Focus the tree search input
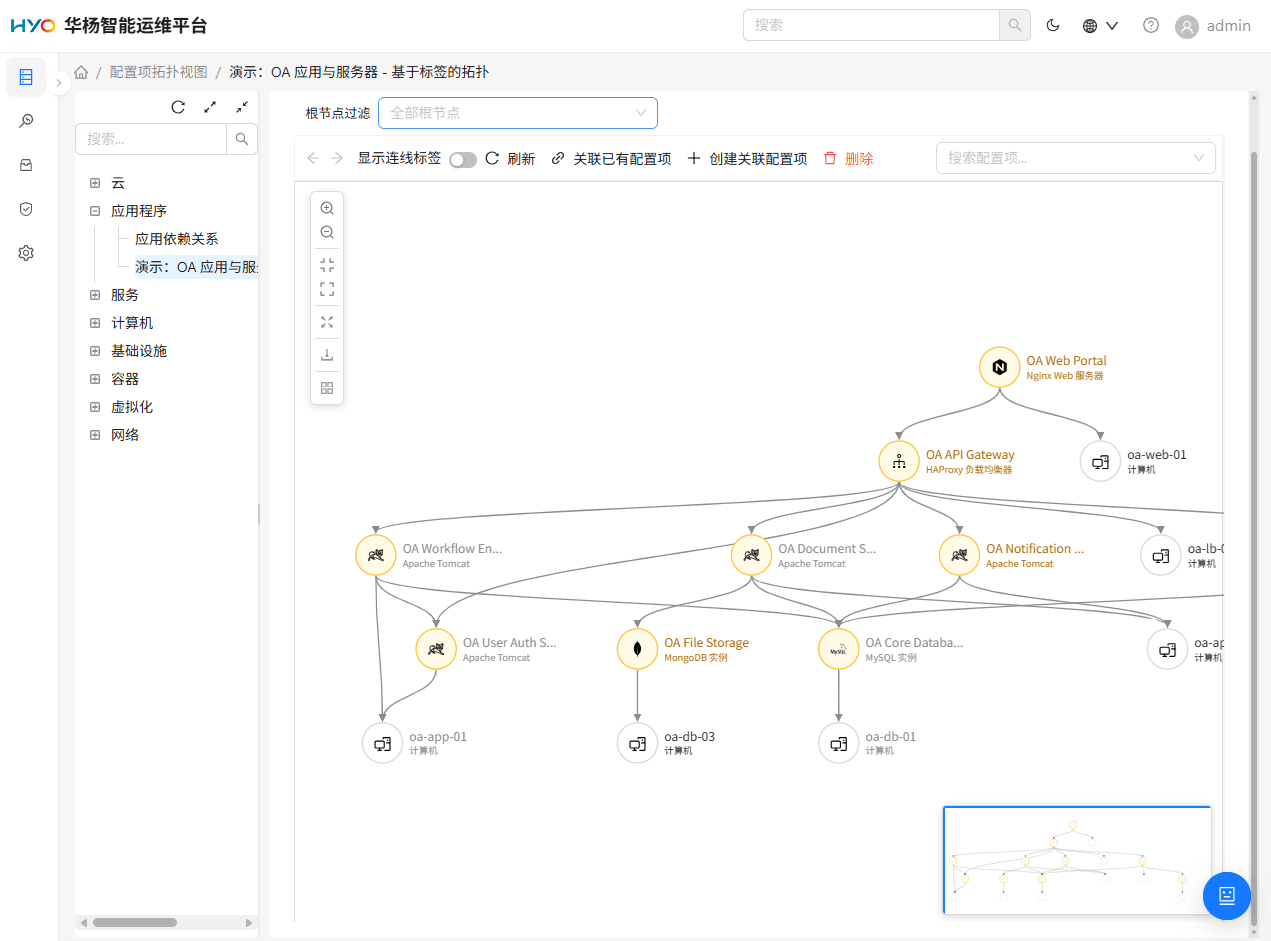 [151, 139]
